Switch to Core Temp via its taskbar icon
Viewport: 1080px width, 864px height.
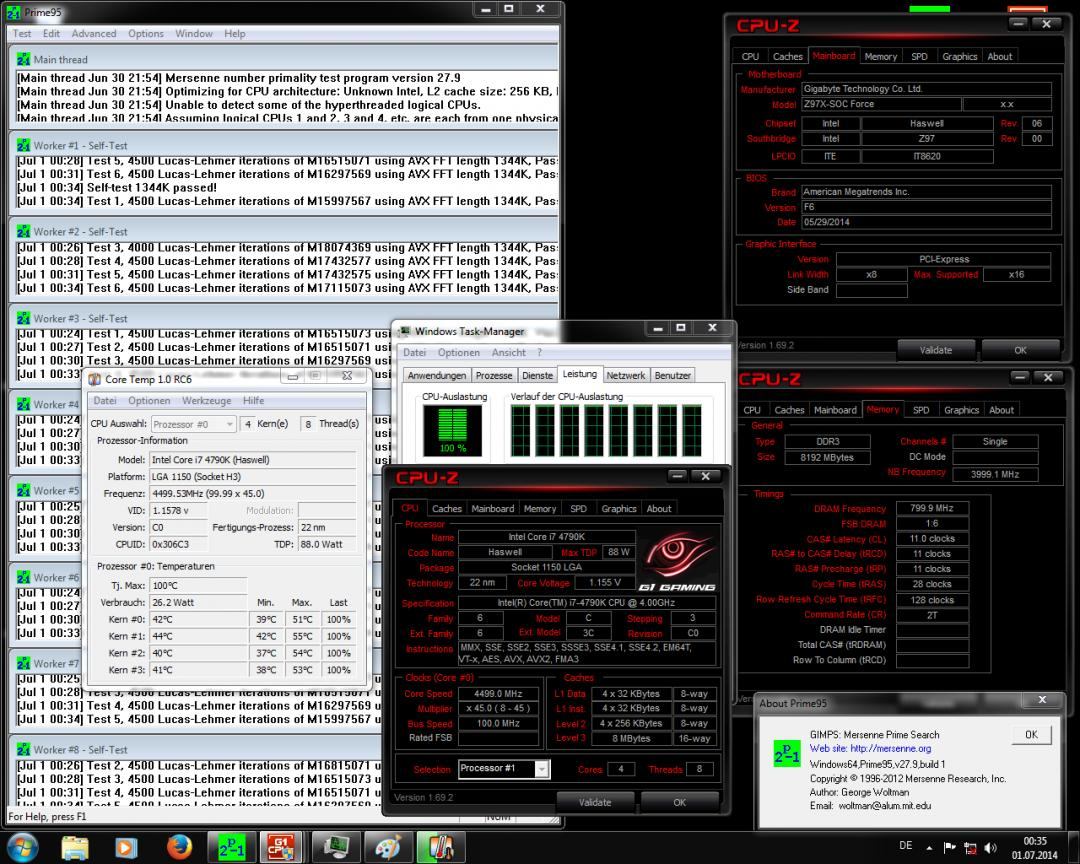pos(441,847)
